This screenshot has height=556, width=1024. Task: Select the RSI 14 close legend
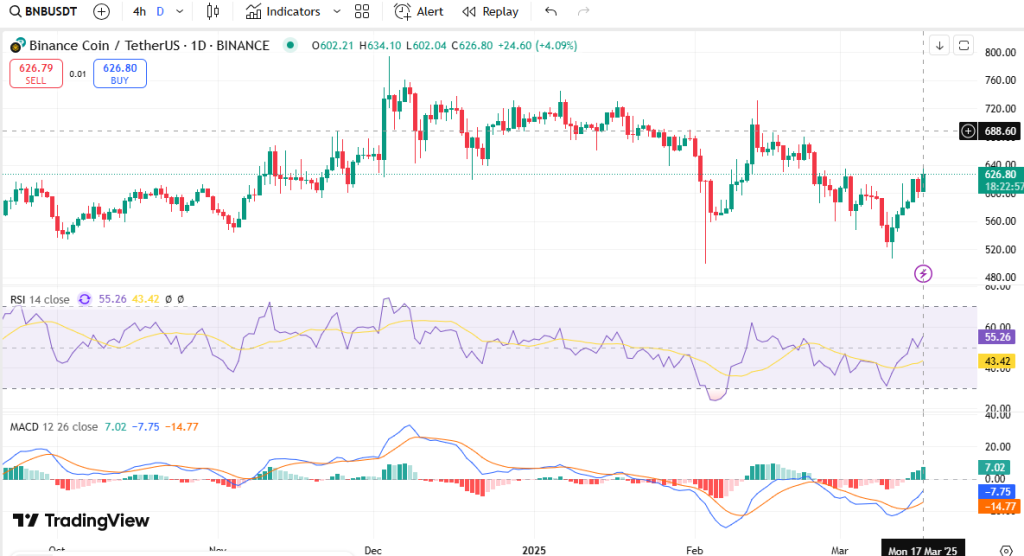pos(40,299)
